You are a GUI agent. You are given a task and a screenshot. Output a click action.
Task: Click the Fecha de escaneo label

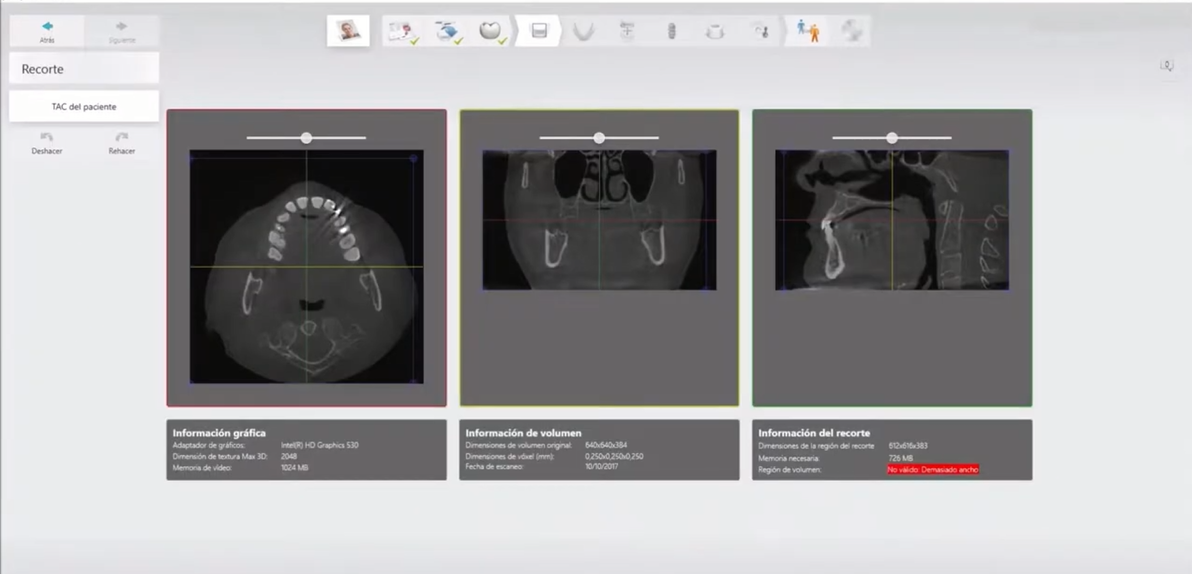(x=496, y=467)
